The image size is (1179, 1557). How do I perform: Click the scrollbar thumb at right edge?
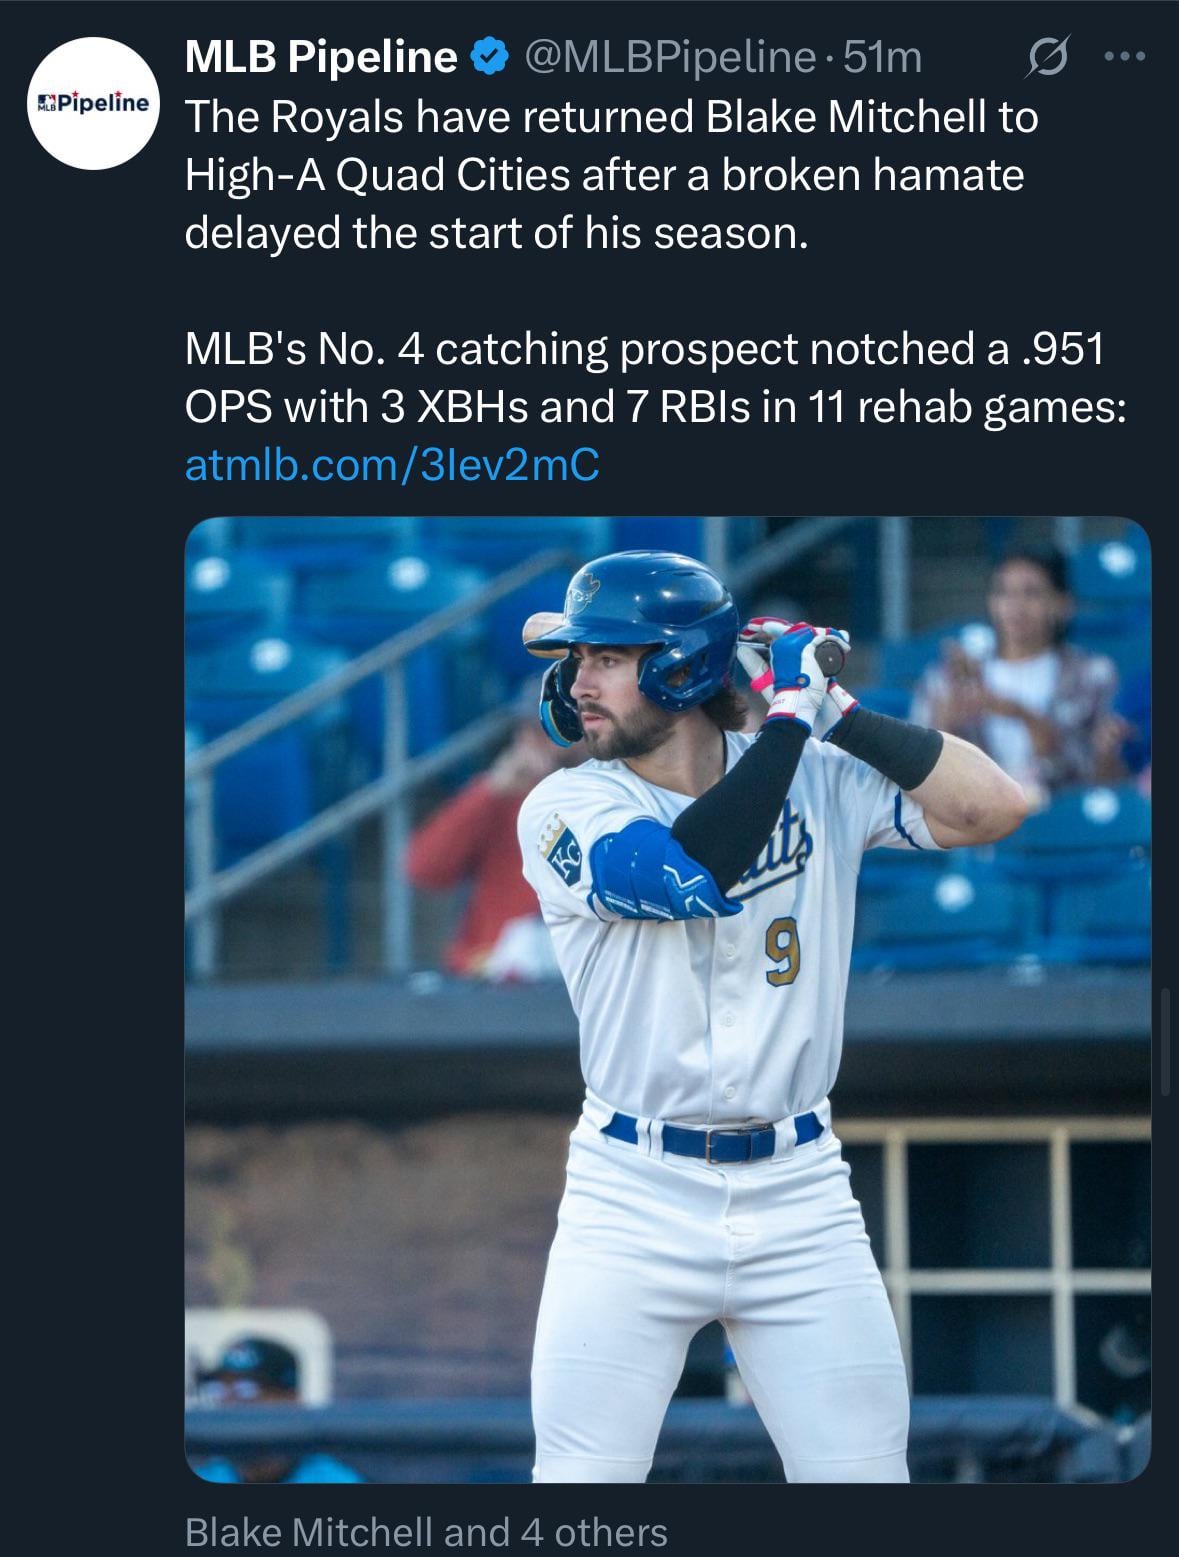[1165, 1040]
